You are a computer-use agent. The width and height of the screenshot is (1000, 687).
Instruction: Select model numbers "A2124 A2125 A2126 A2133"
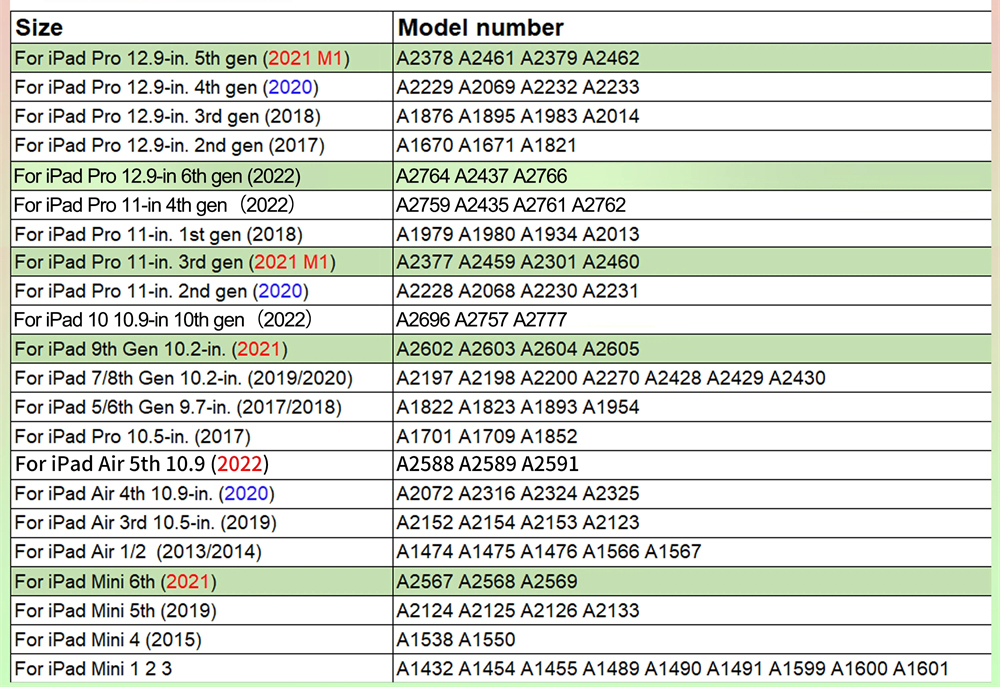point(517,611)
